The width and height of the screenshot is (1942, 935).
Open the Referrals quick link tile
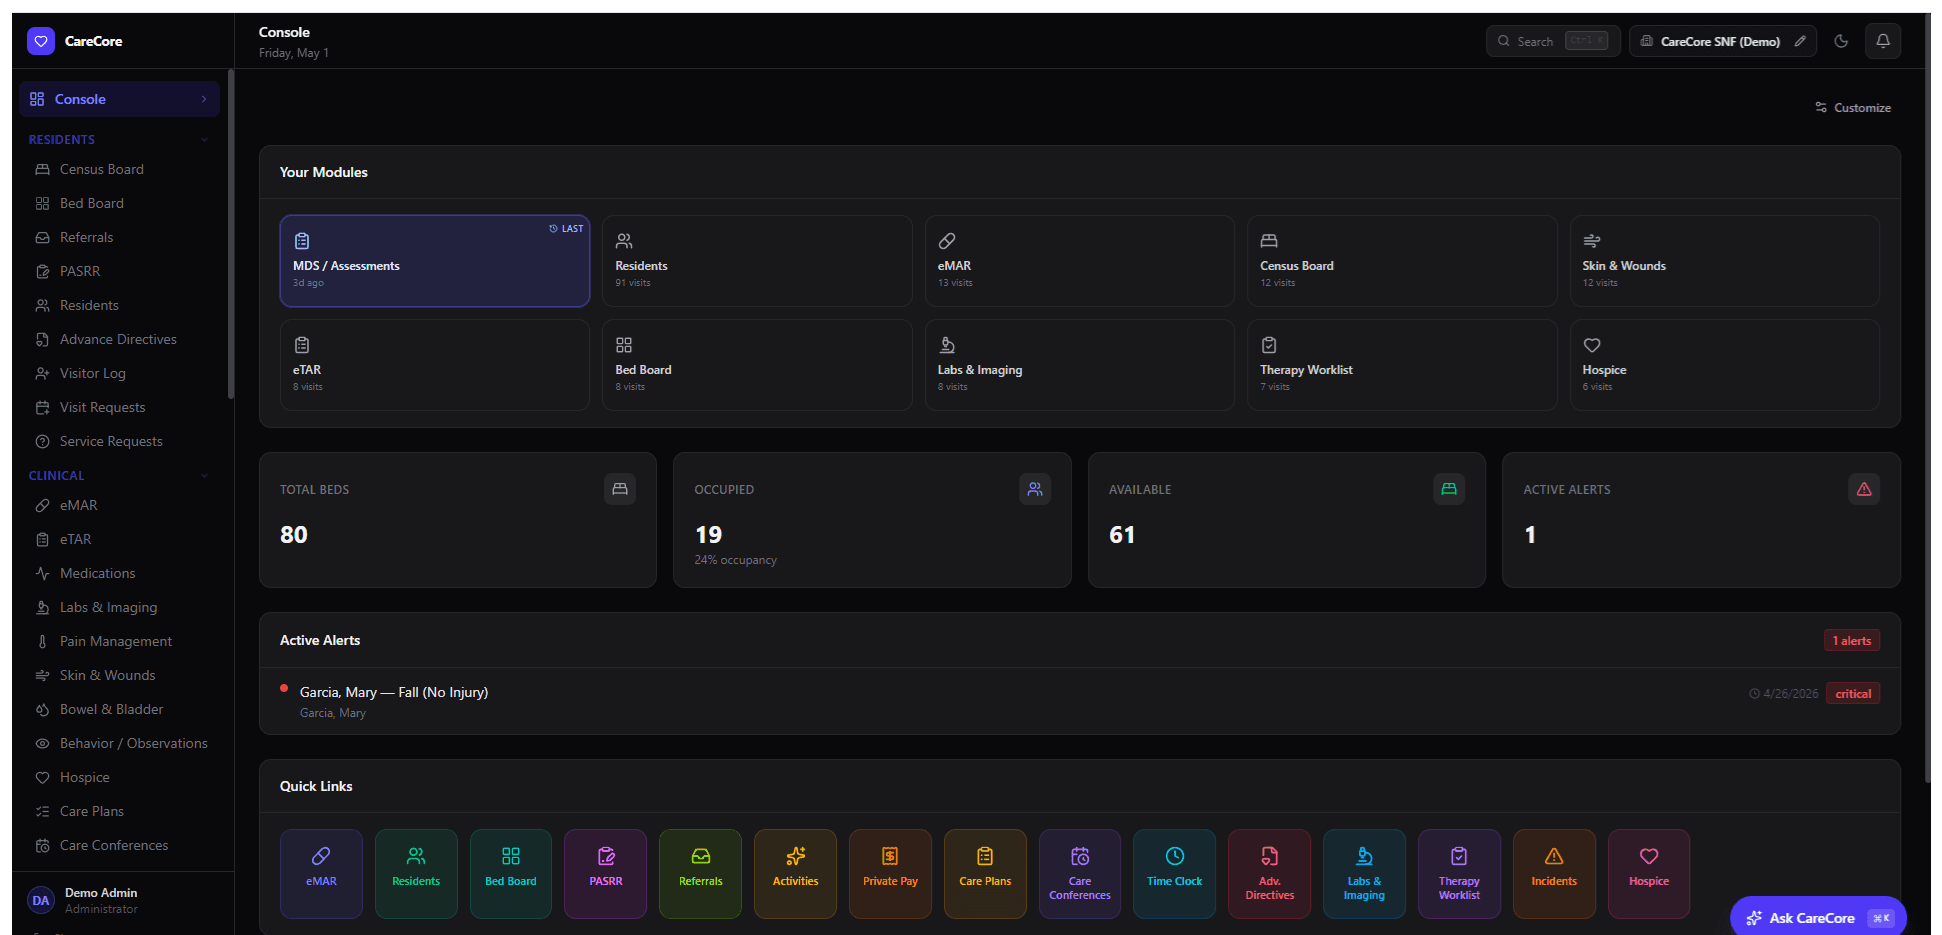pyautogui.click(x=700, y=874)
